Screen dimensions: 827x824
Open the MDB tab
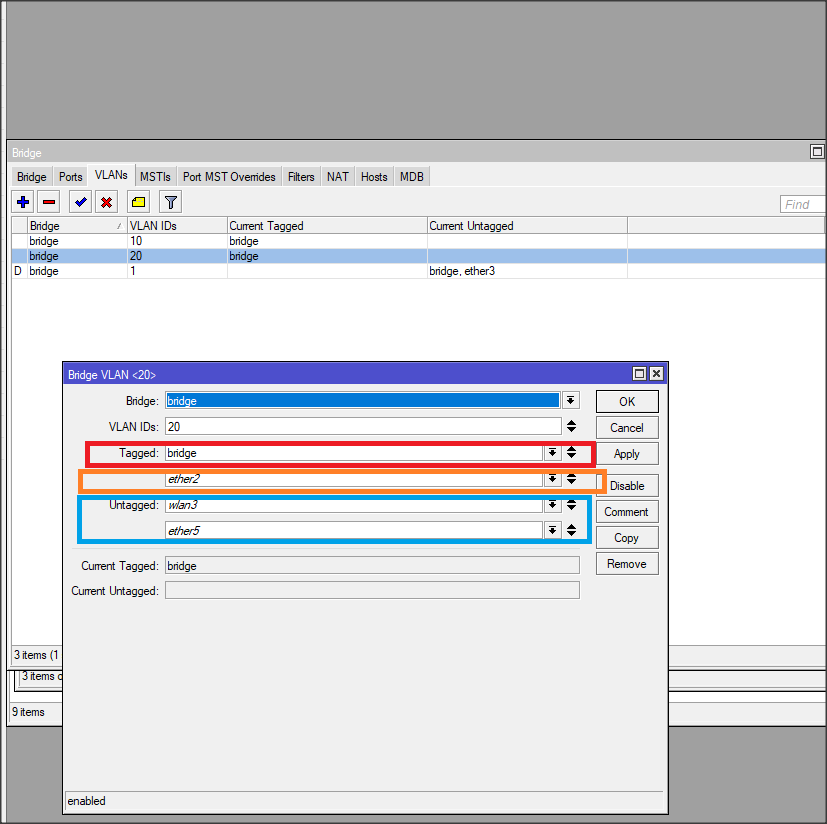[x=412, y=177]
